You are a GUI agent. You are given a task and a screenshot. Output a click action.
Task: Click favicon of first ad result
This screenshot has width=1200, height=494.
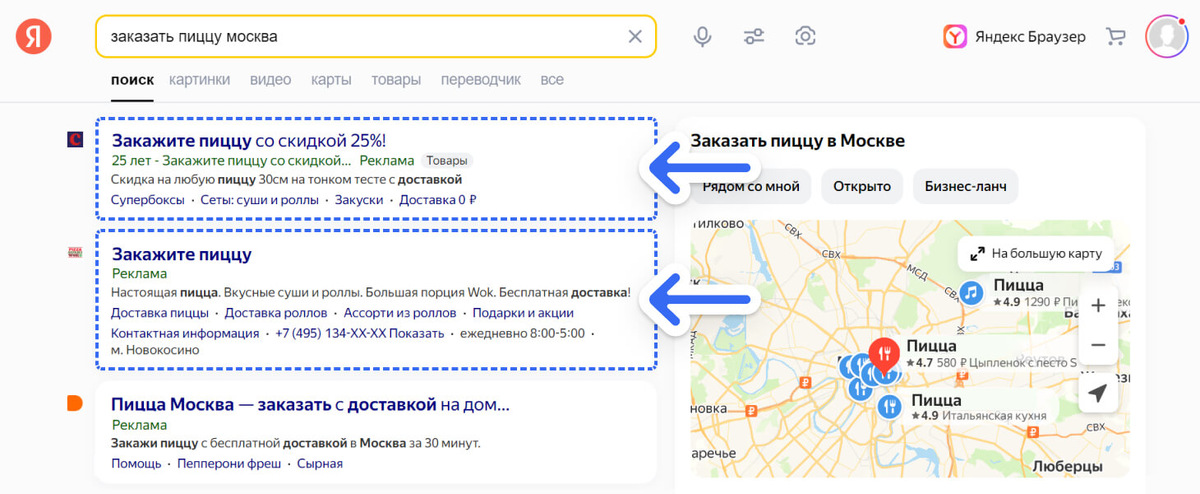click(73, 139)
